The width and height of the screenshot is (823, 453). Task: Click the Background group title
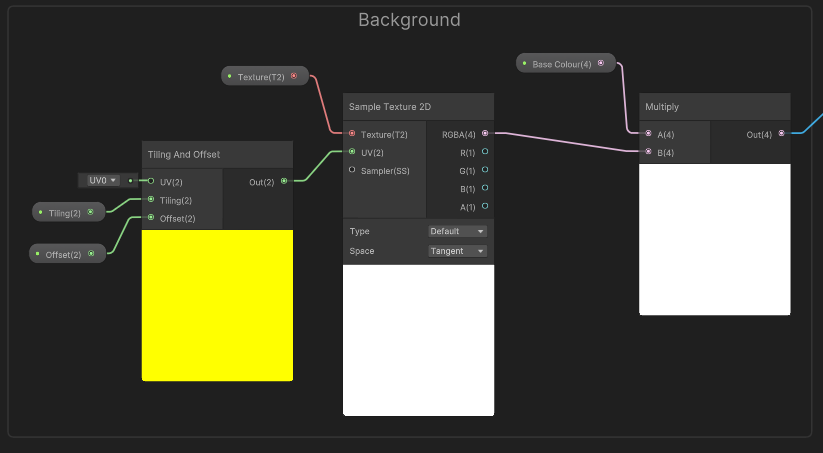pyautogui.click(x=409, y=20)
